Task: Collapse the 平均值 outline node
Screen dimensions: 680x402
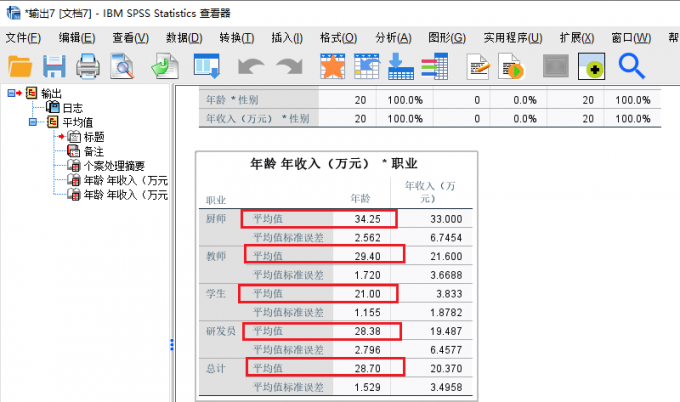Action: [33, 122]
